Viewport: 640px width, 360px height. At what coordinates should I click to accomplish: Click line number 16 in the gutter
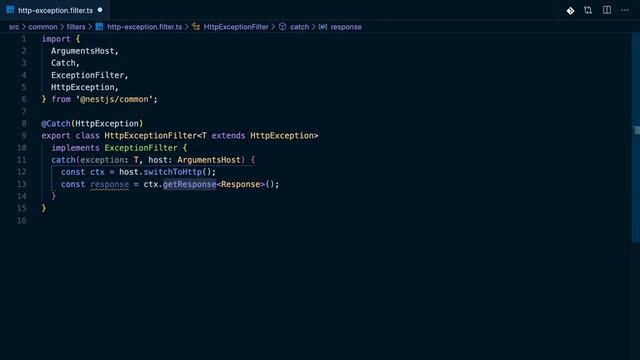coord(22,220)
